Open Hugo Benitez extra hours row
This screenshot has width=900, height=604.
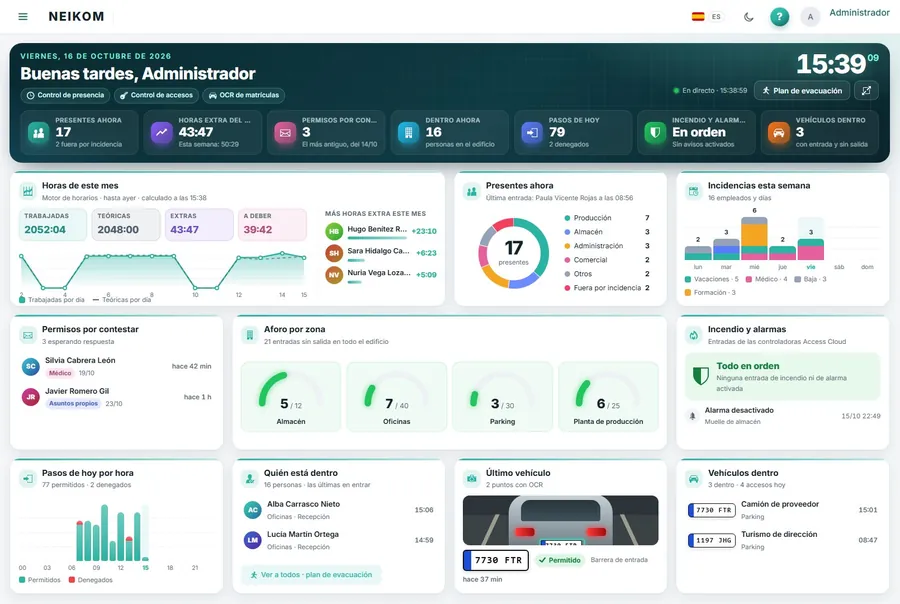click(x=381, y=231)
